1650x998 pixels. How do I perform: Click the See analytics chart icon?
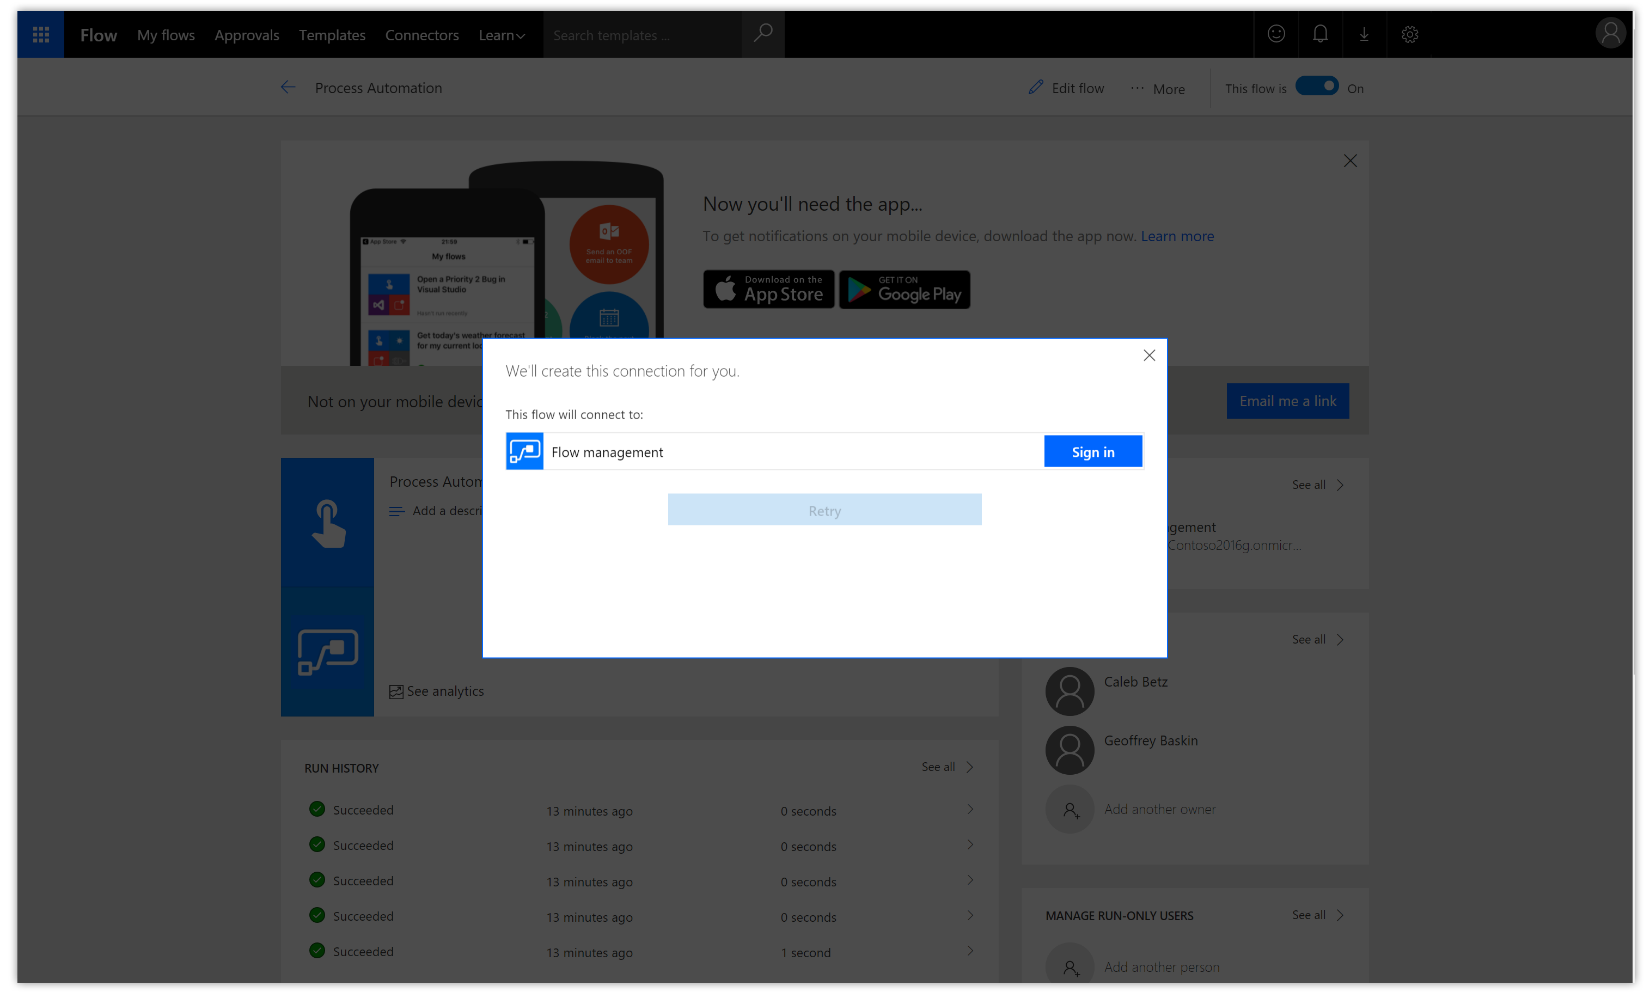tap(396, 692)
